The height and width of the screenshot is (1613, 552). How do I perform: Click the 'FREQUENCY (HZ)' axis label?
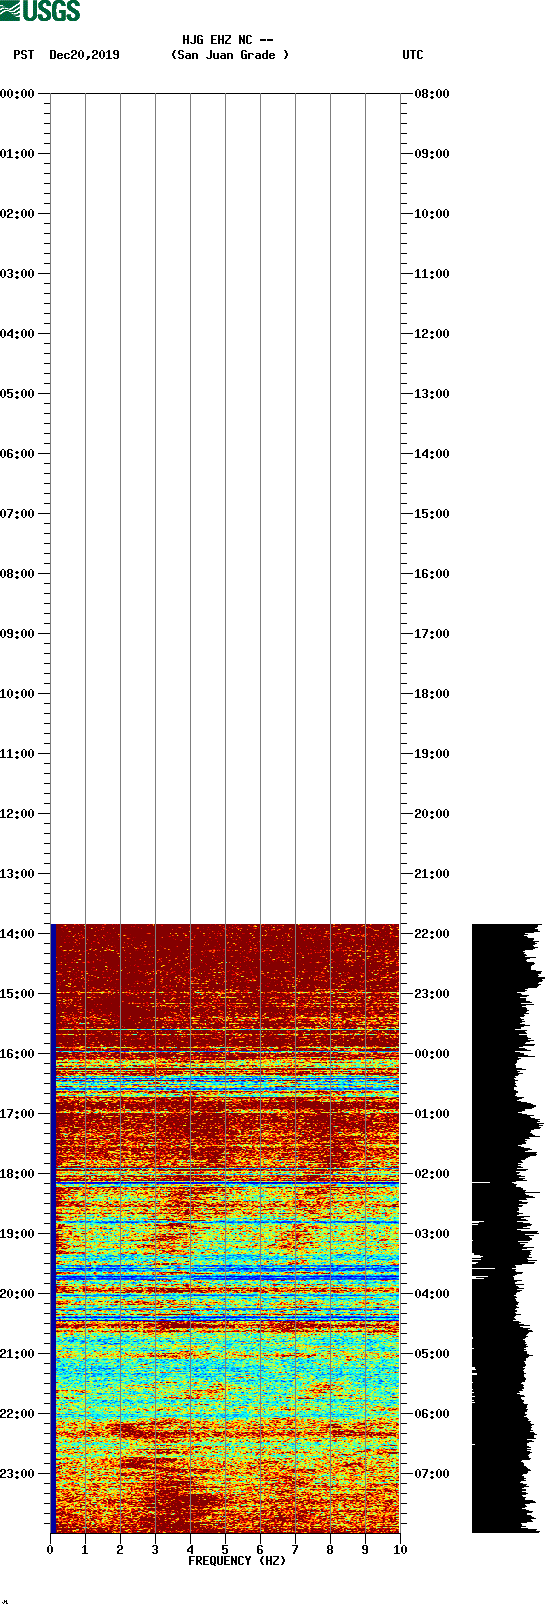[237, 1561]
